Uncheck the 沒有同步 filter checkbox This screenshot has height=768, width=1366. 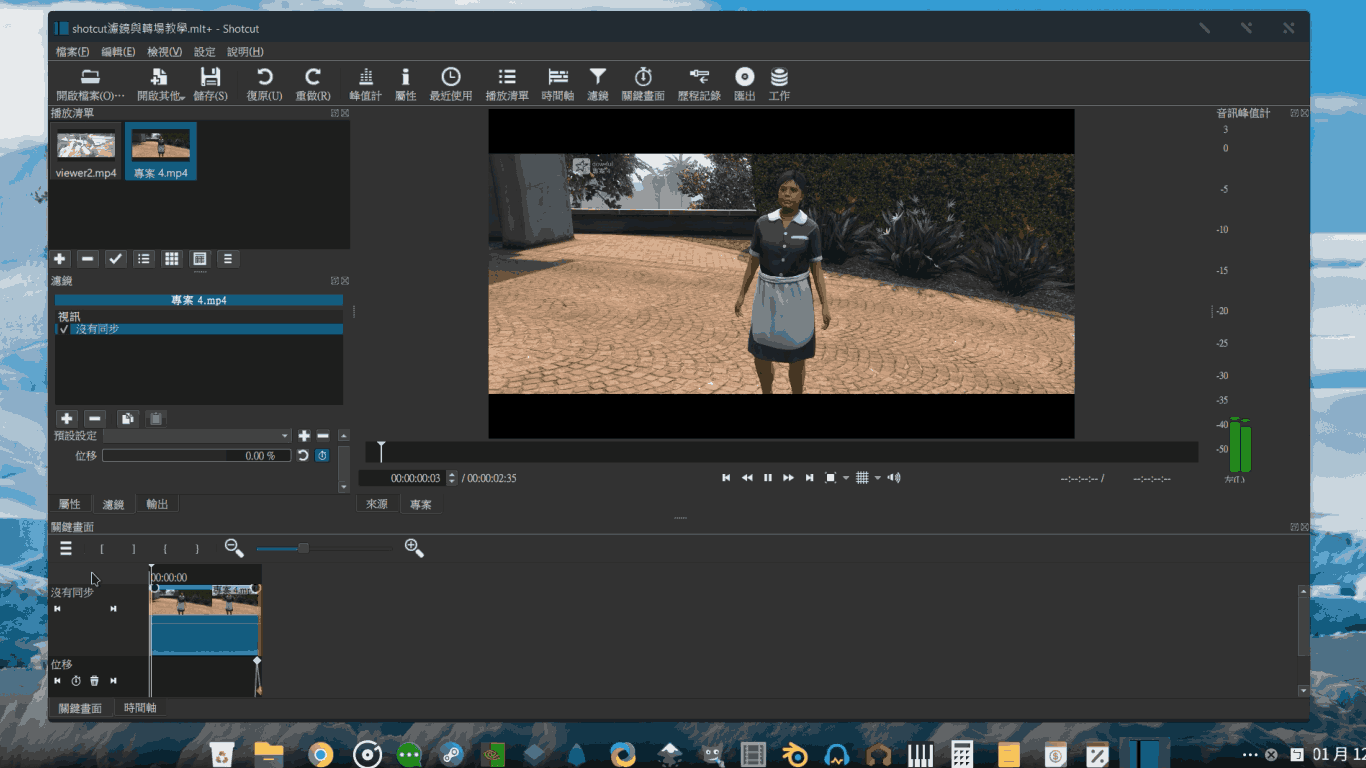click(x=64, y=329)
